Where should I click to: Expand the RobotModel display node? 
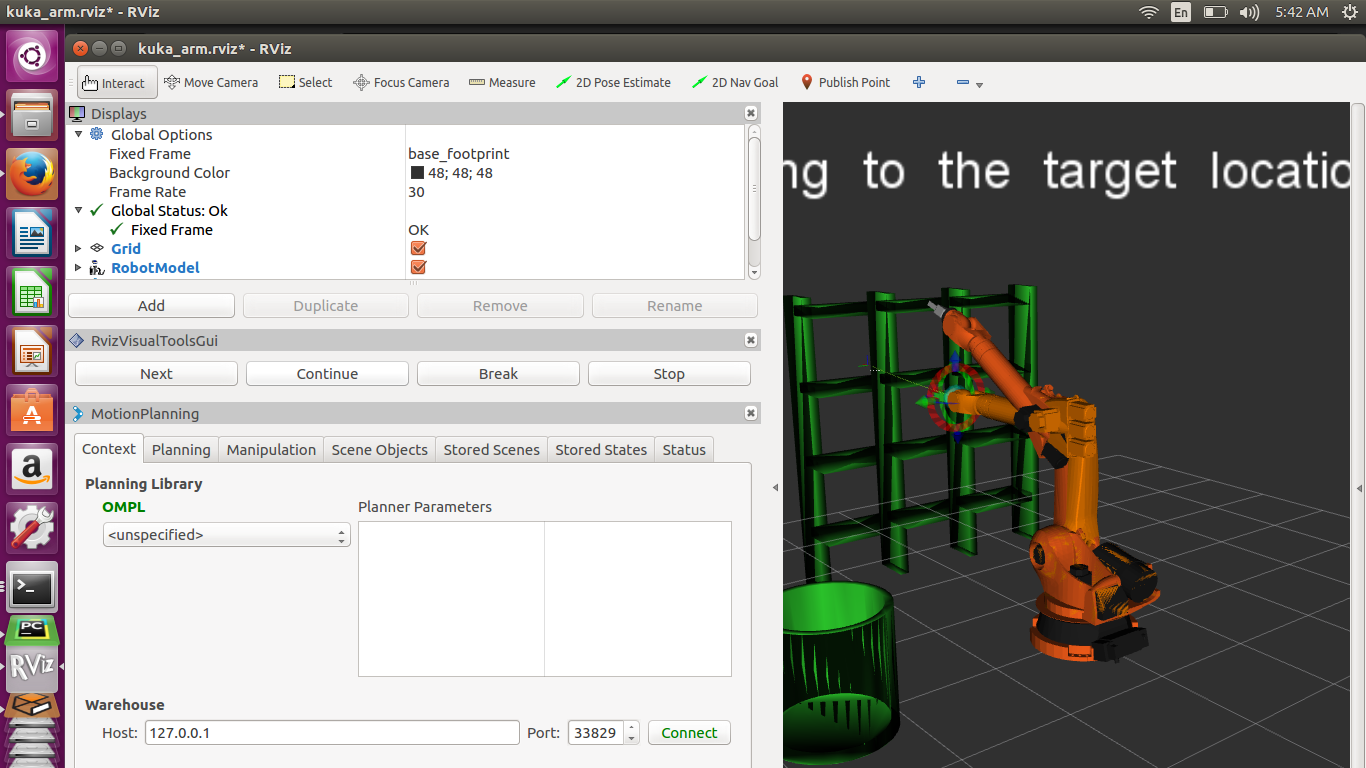tap(78, 267)
